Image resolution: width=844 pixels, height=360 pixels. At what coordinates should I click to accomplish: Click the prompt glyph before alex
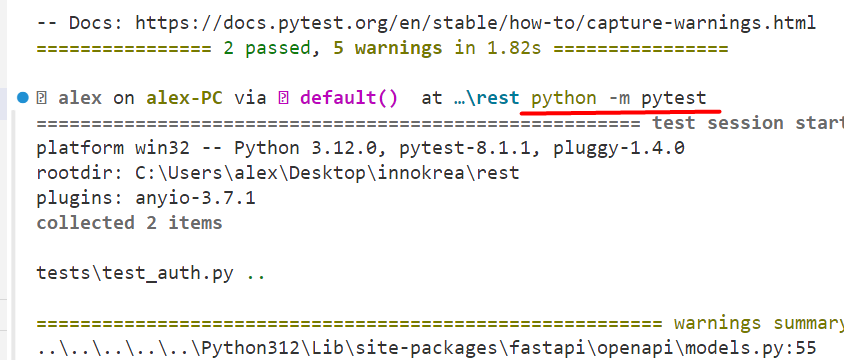(41, 98)
